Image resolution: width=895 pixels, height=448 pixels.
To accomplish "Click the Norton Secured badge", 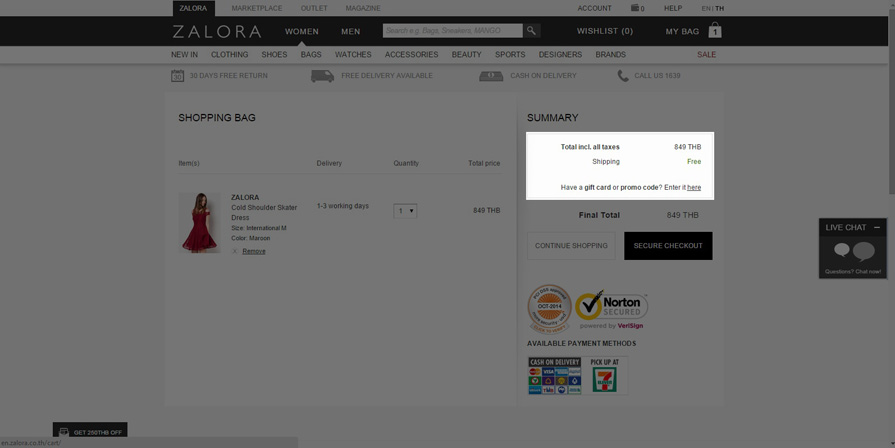I will point(611,309).
